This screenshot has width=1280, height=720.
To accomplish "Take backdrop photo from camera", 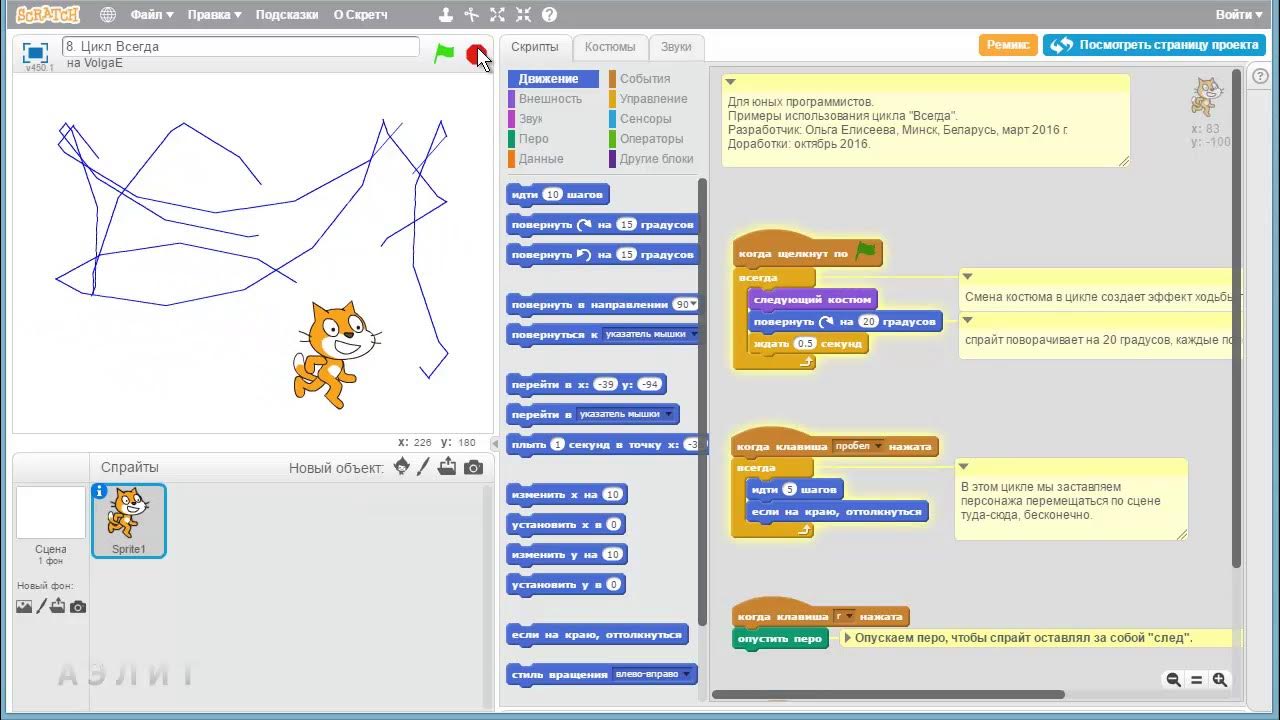I will tap(78, 606).
